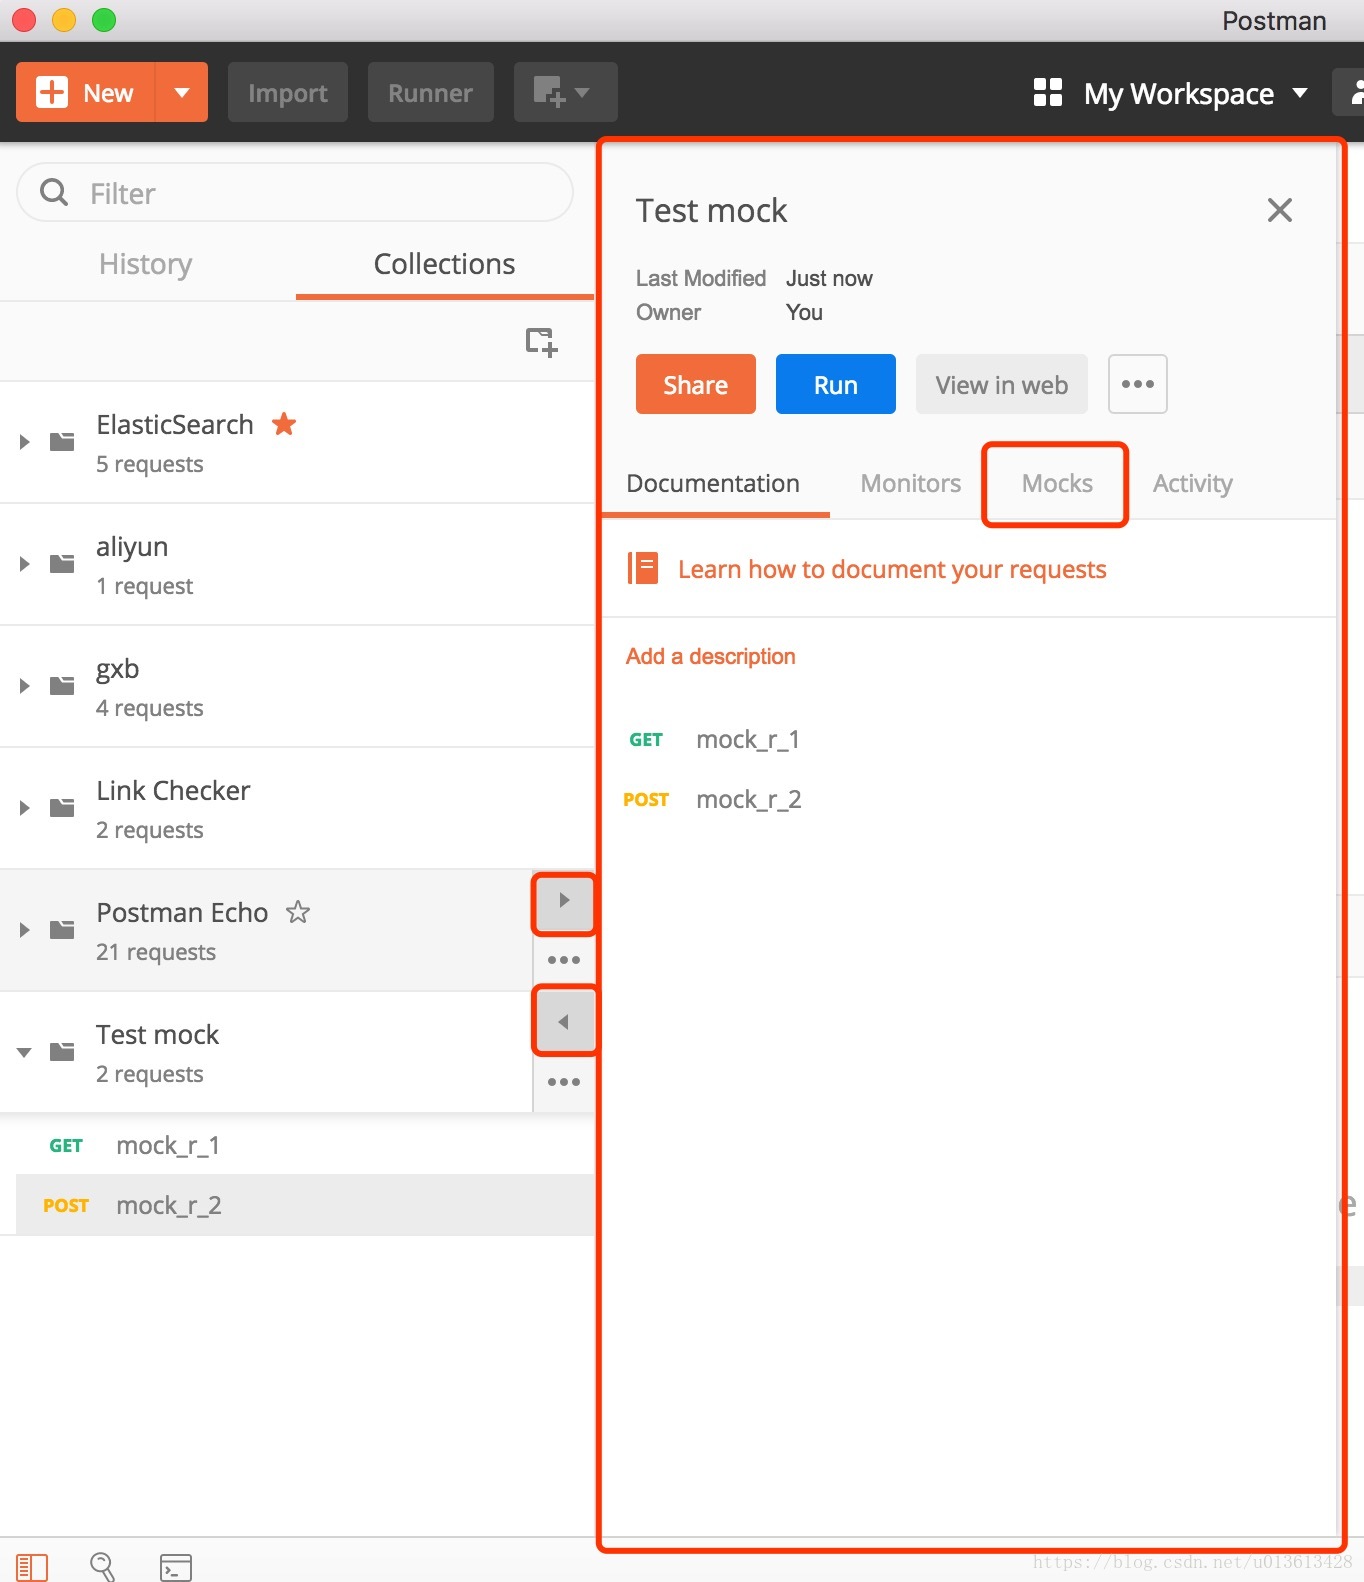Close the Test mock details panel
This screenshot has width=1364, height=1582.
[1280, 210]
